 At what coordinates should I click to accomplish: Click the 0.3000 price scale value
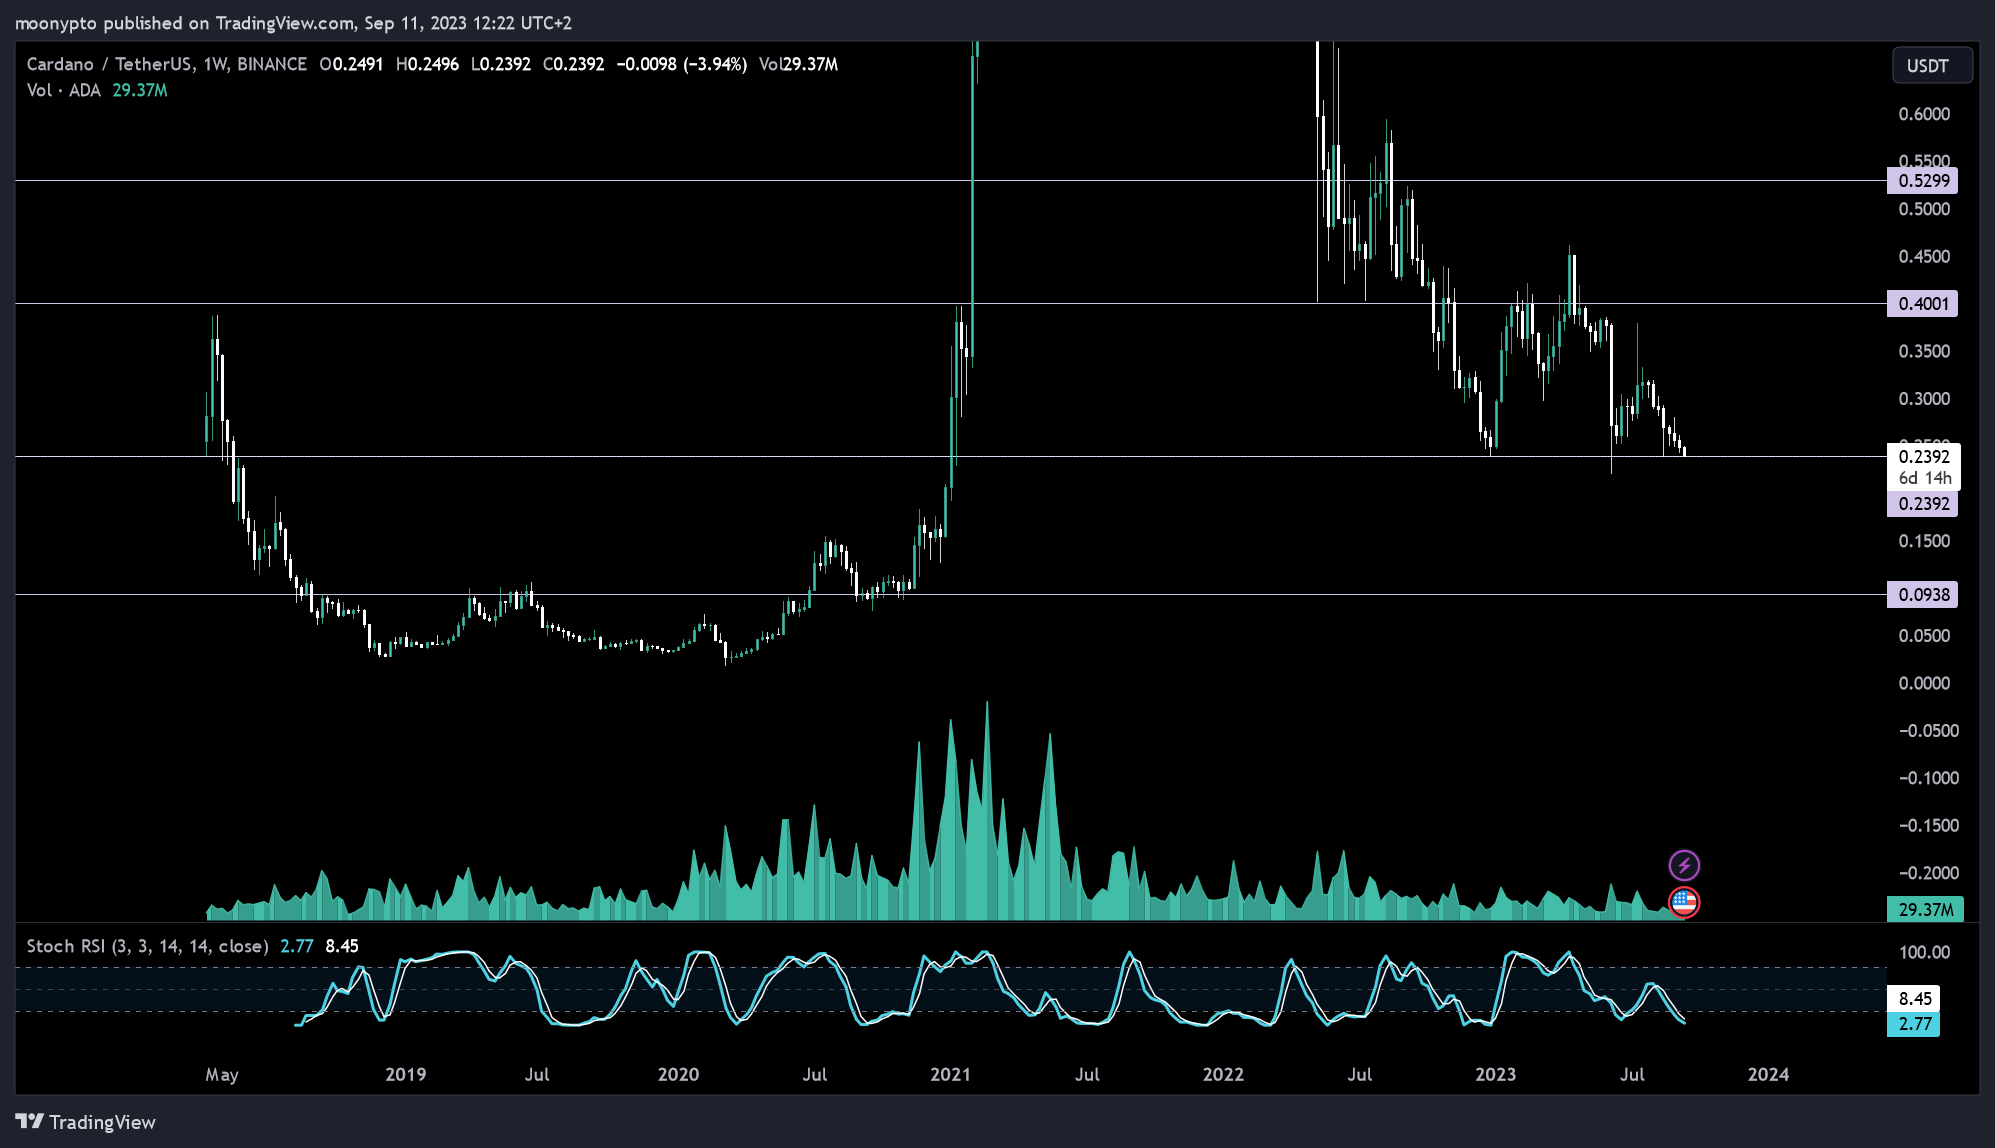click(x=1924, y=399)
